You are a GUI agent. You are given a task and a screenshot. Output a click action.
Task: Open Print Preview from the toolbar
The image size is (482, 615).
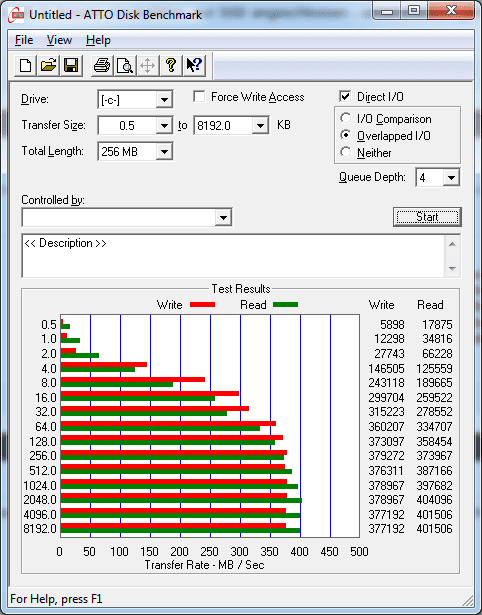[x=125, y=65]
